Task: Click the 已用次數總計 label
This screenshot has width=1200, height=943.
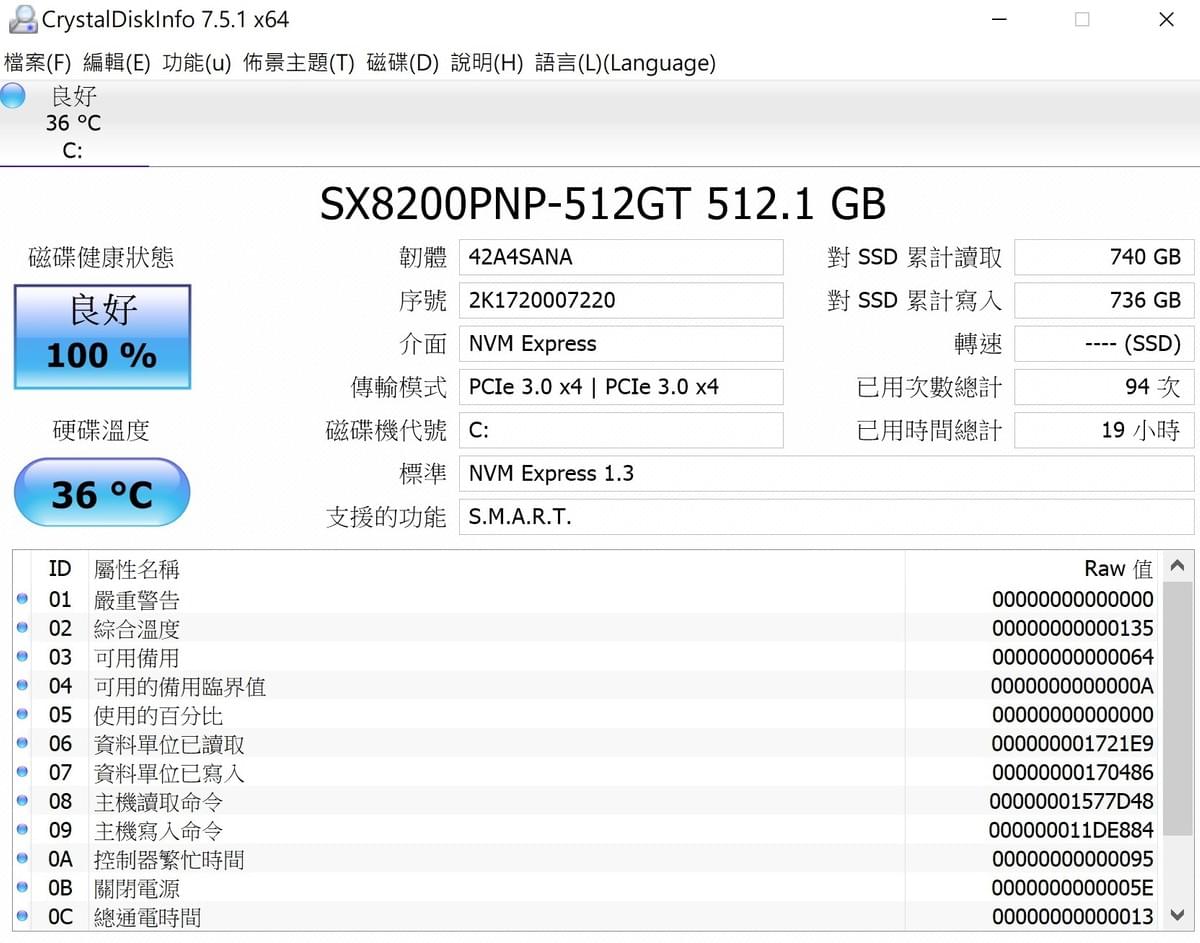Action: coord(929,388)
